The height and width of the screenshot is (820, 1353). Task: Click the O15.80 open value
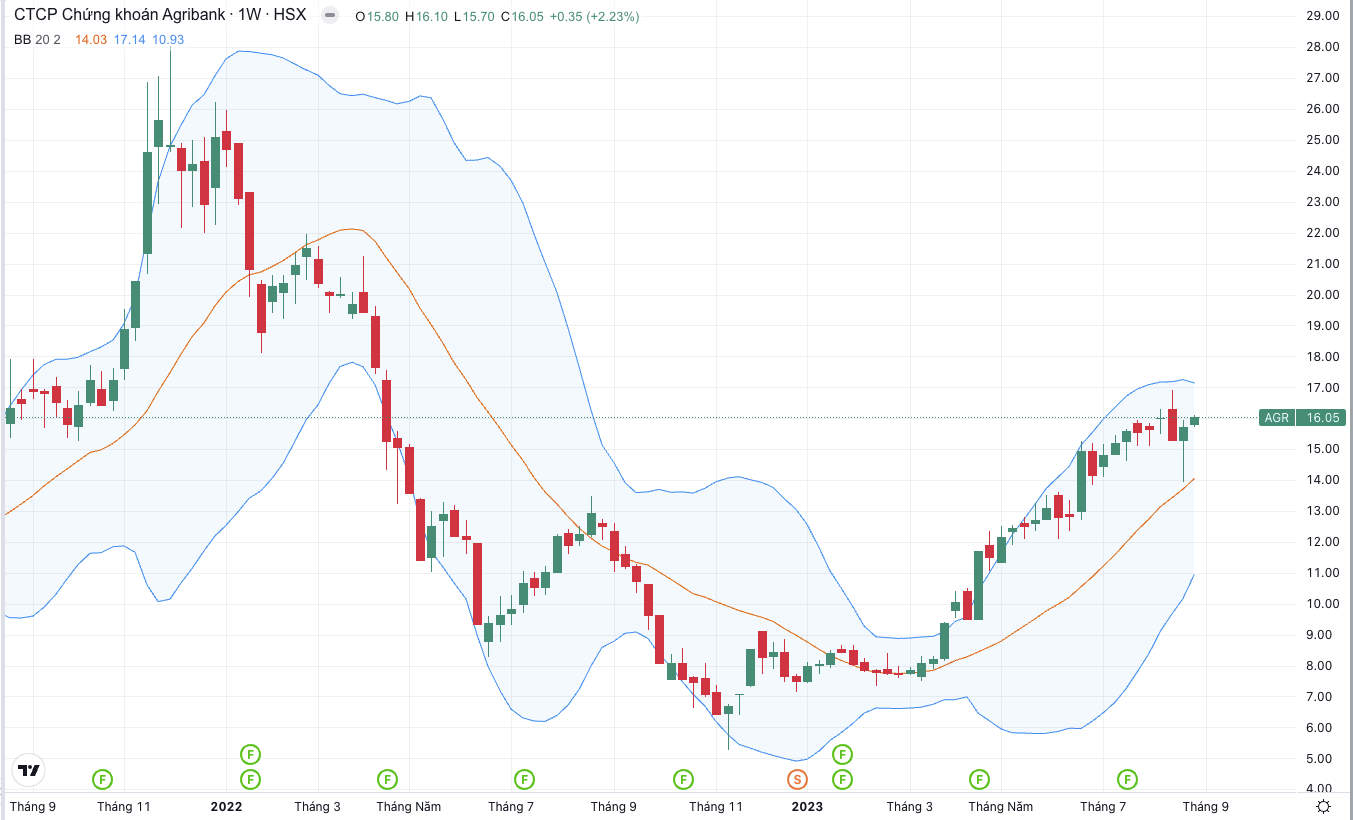(377, 17)
